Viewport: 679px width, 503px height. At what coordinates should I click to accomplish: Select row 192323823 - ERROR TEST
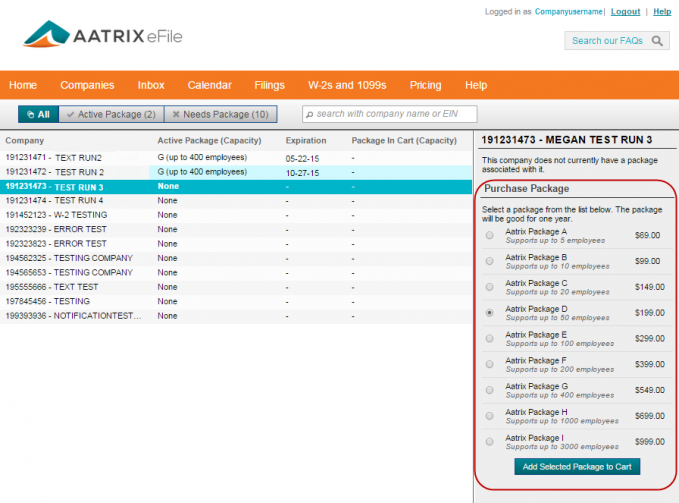[x=236, y=244]
